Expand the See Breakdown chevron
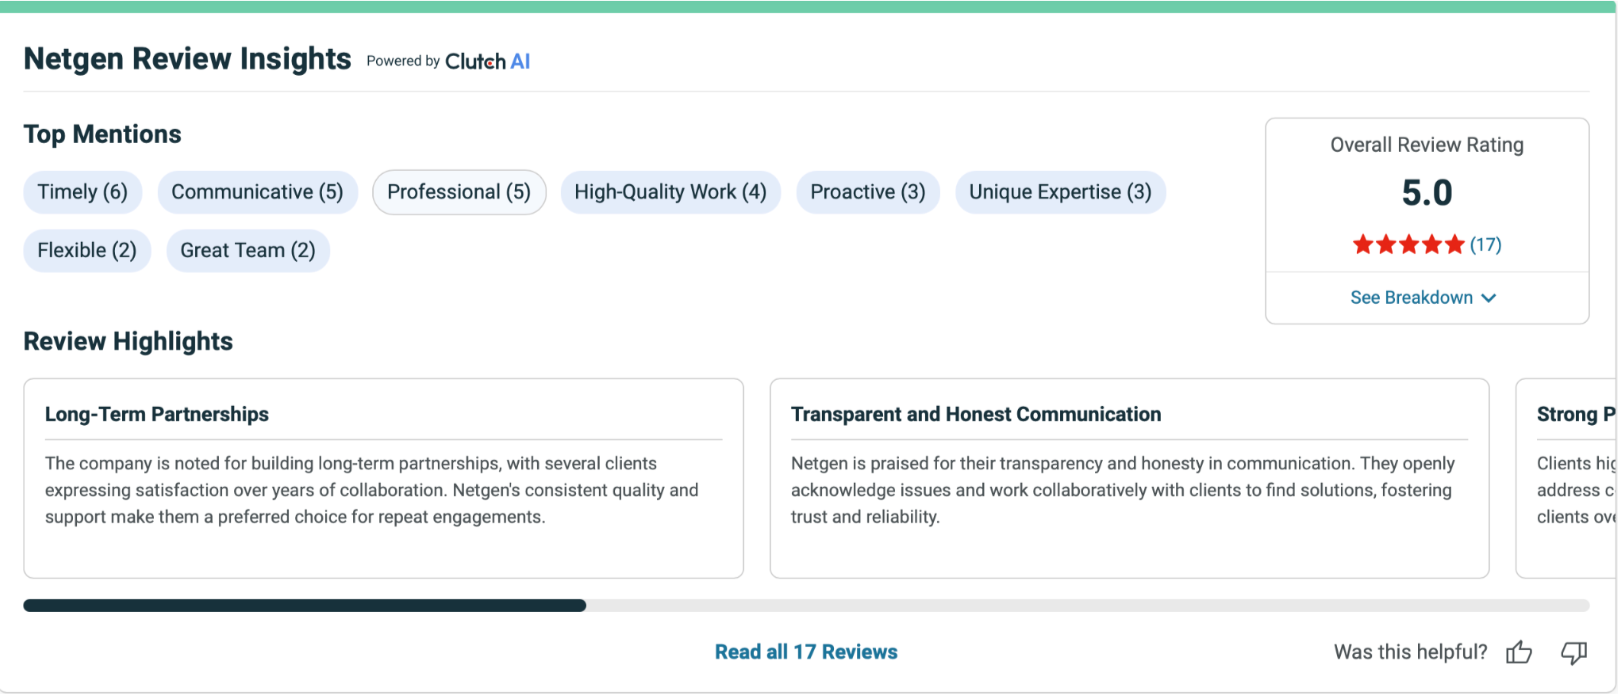This screenshot has width=1618, height=698. click(x=1489, y=298)
